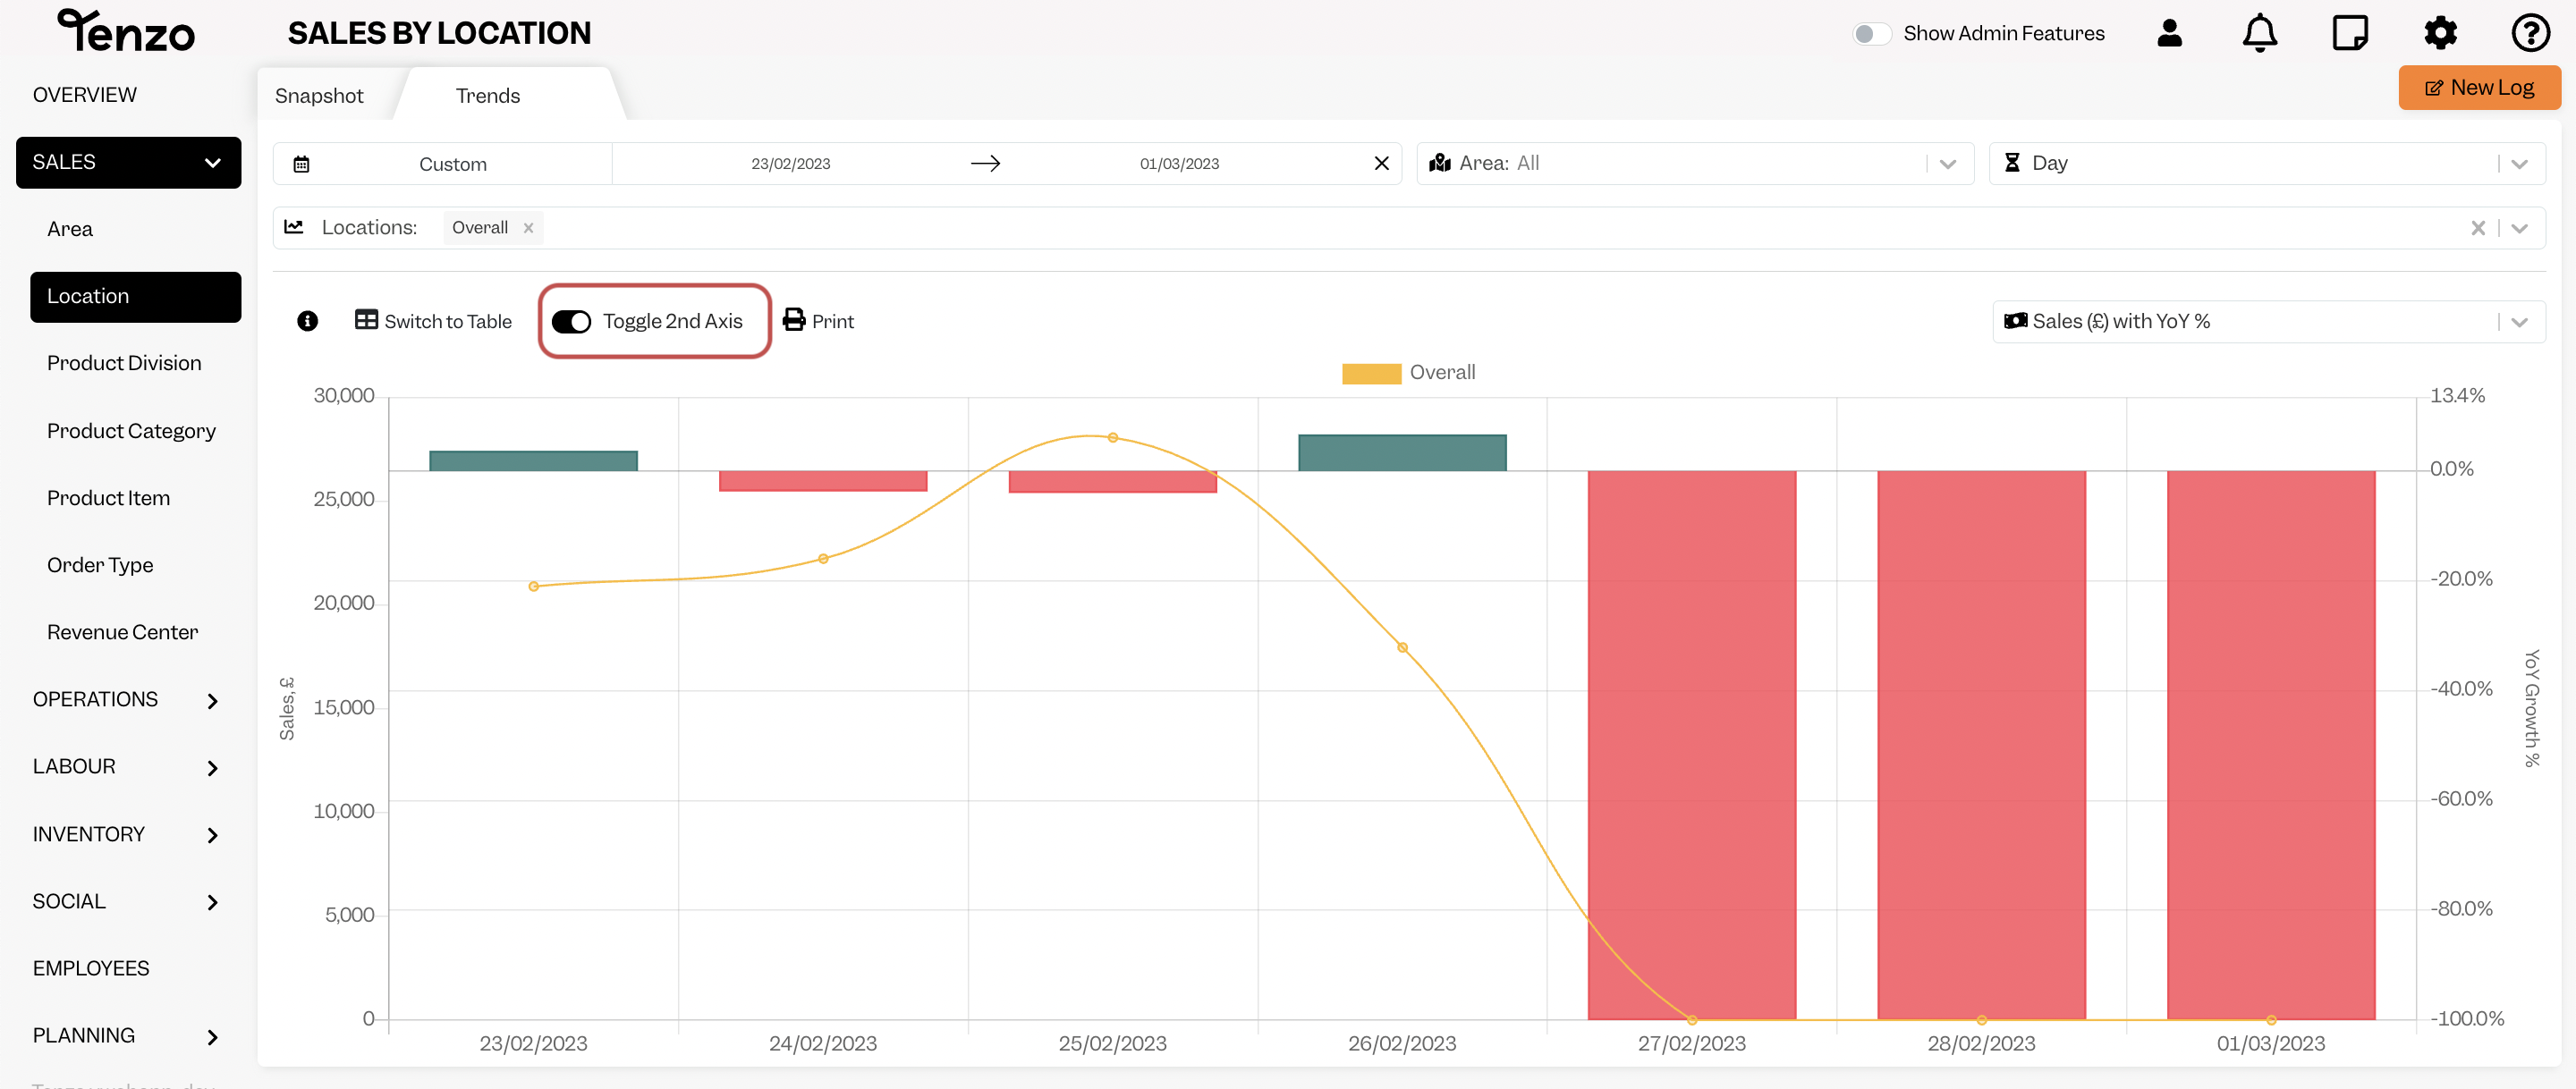Click the Overall legend color swatch

(1371, 374)
